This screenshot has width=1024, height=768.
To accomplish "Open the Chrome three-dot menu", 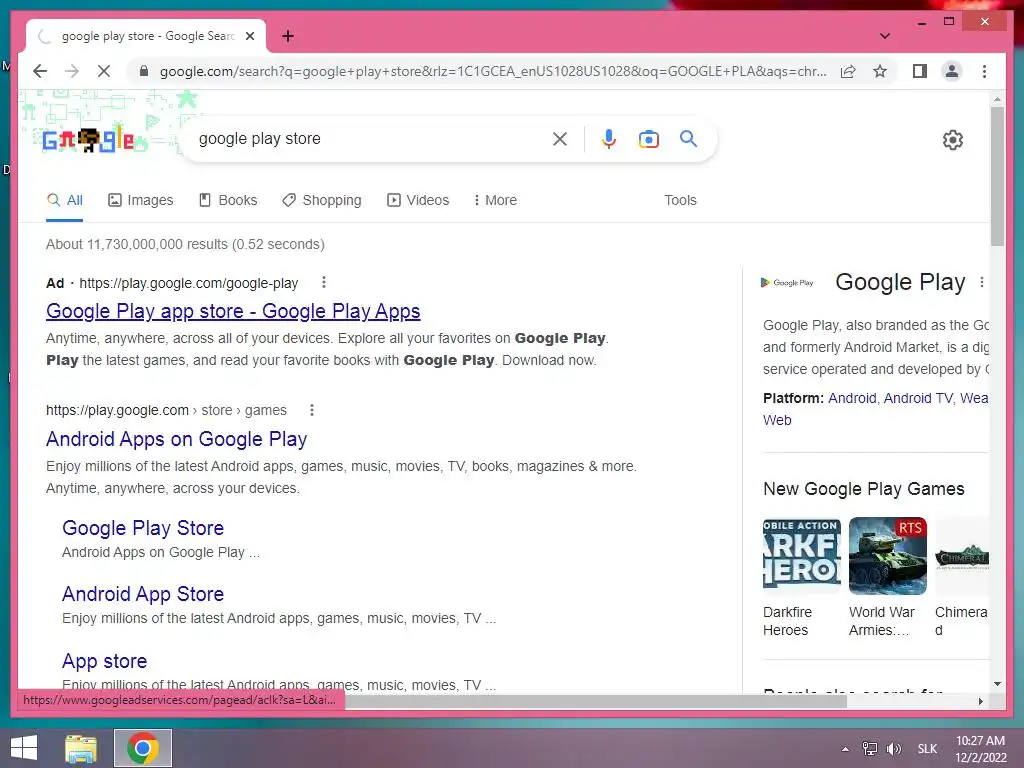I will pos(984,71).
